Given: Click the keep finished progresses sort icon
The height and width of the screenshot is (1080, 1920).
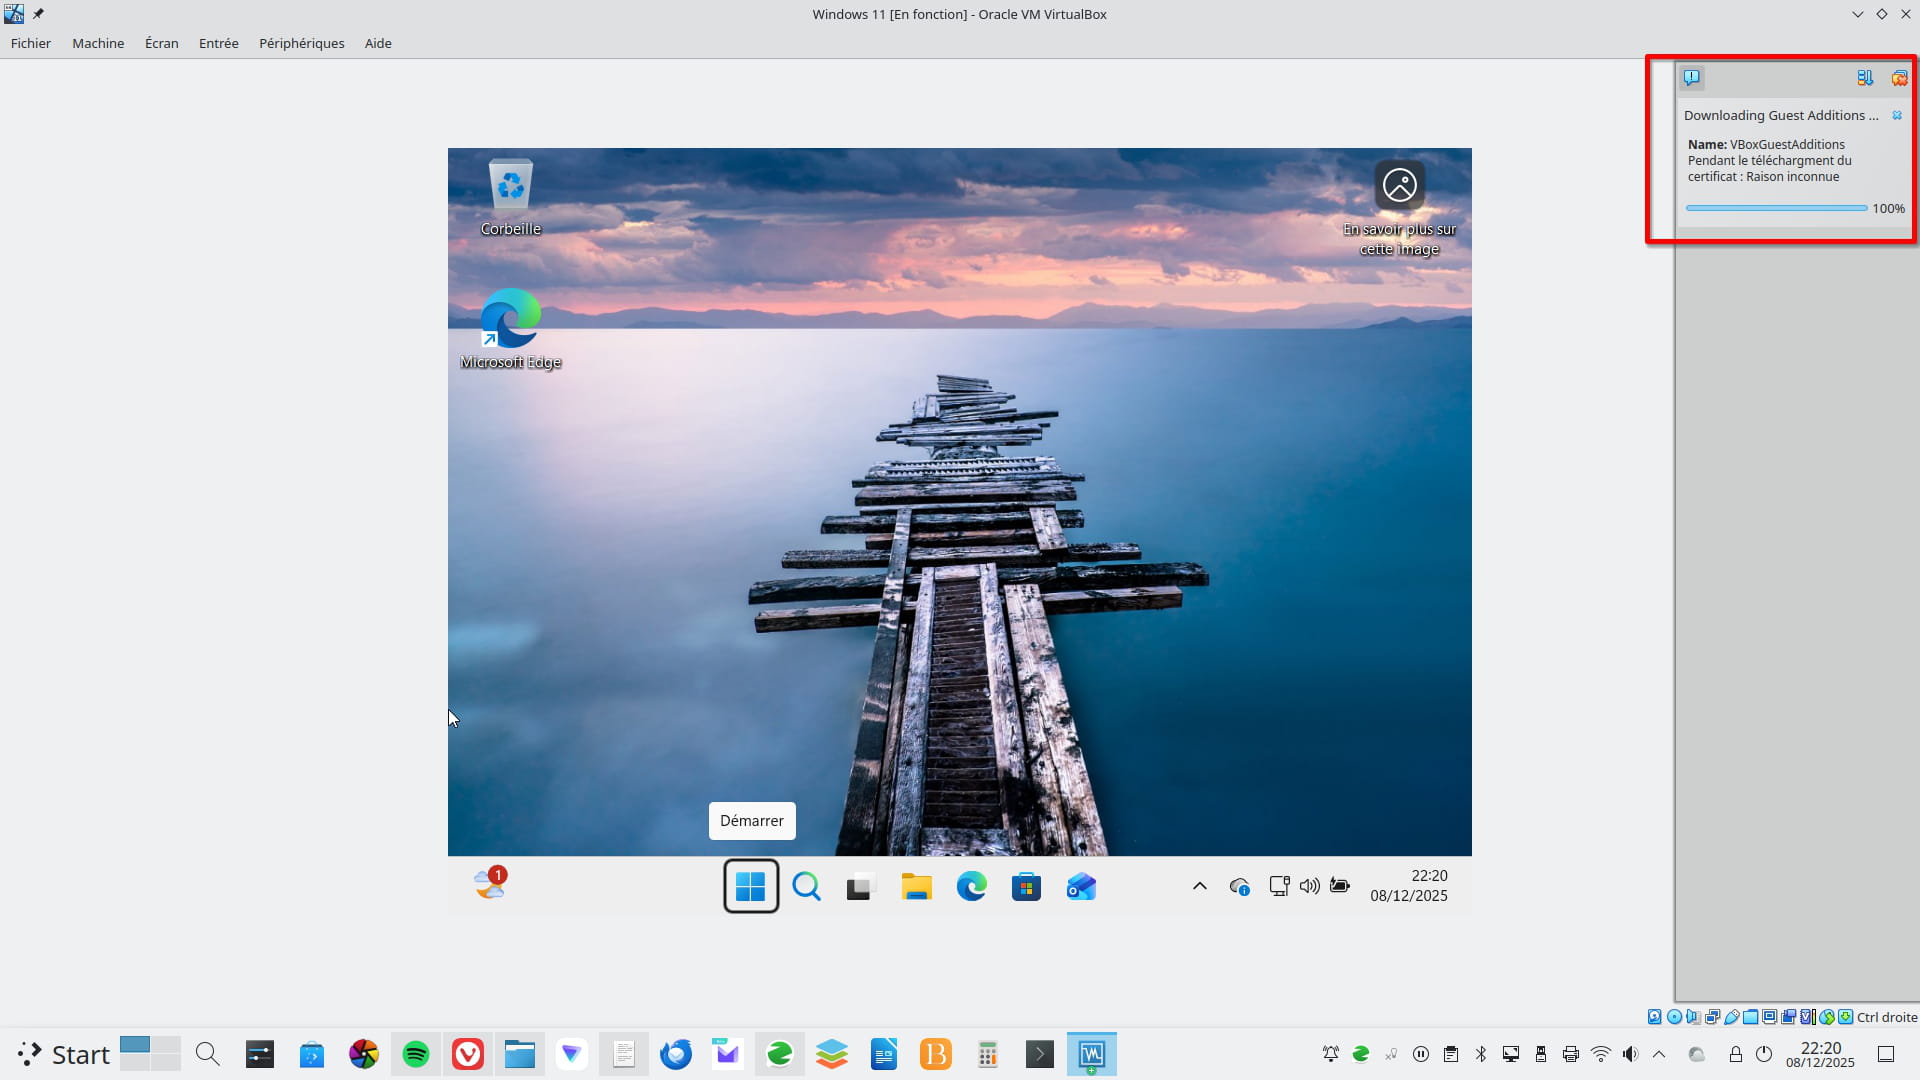Looking at the screenshot, I should (x=1865, y=77).
